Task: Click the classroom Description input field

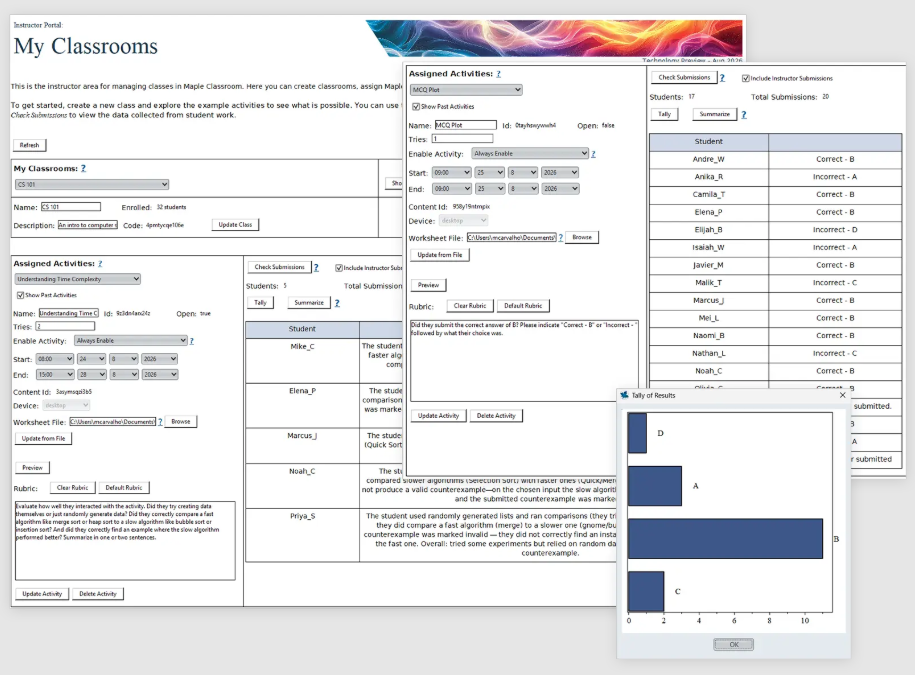Action: (x=88, y=225)
